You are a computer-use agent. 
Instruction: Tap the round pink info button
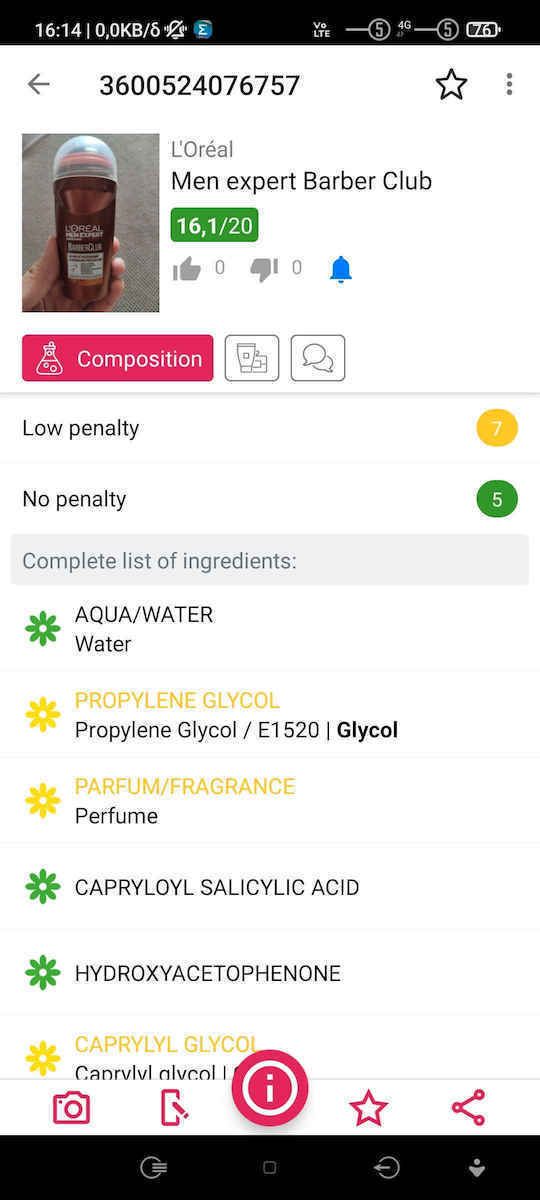(270, 1089)
